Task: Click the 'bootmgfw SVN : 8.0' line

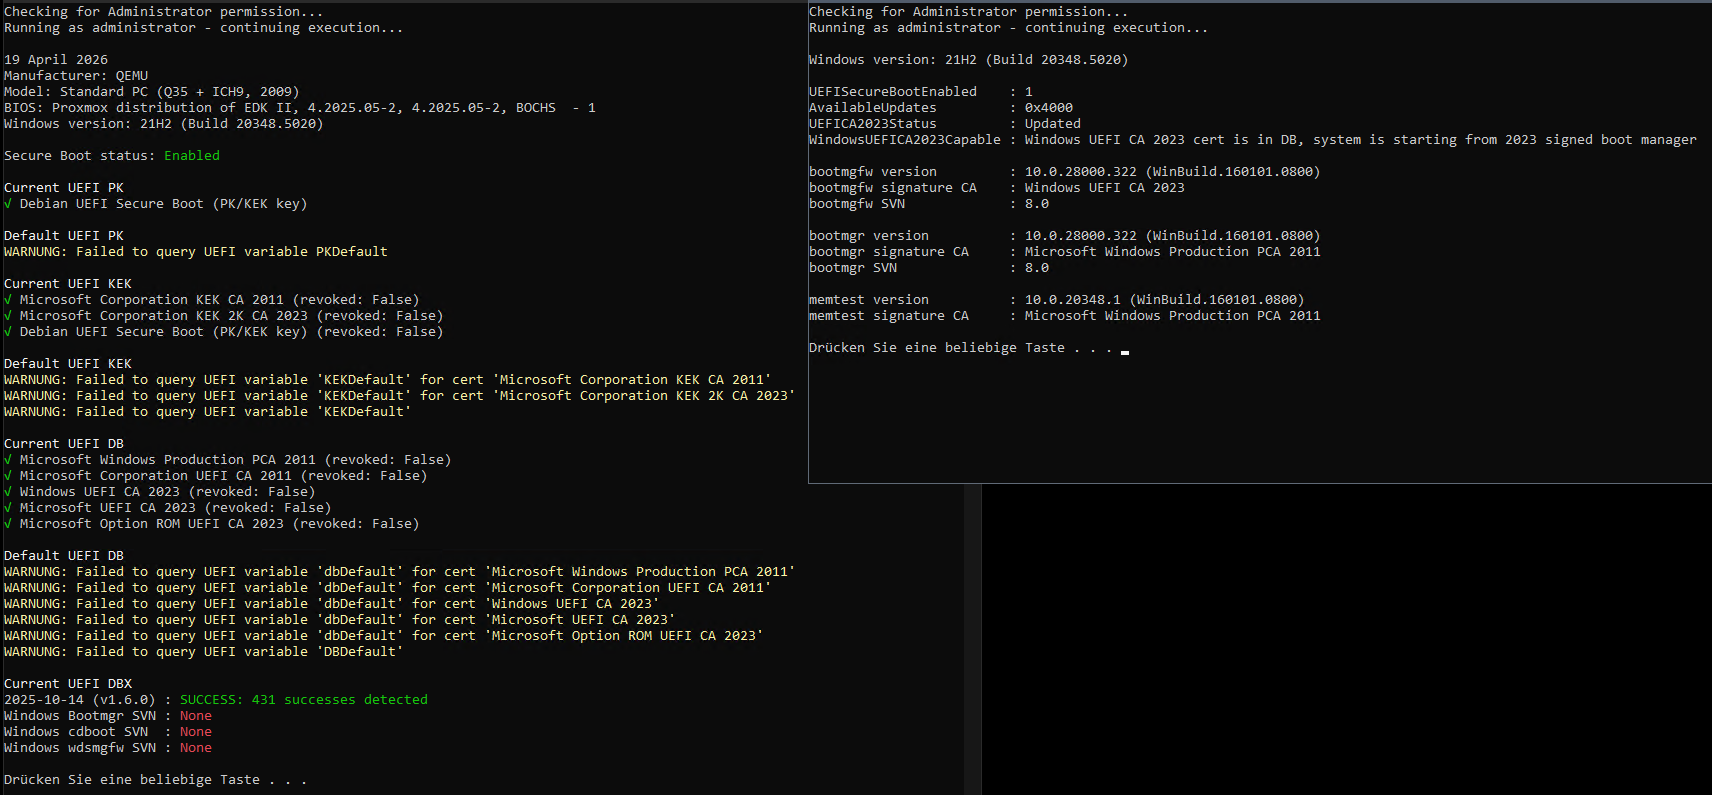Action: tap(929, 204)
